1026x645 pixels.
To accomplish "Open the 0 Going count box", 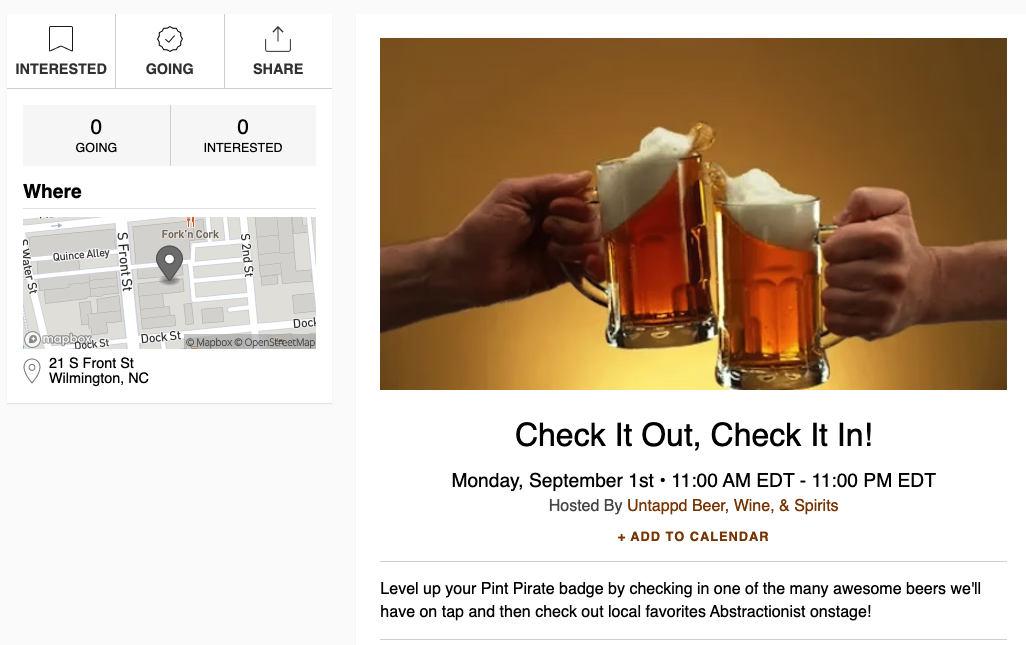I will (x=96, y=135).
